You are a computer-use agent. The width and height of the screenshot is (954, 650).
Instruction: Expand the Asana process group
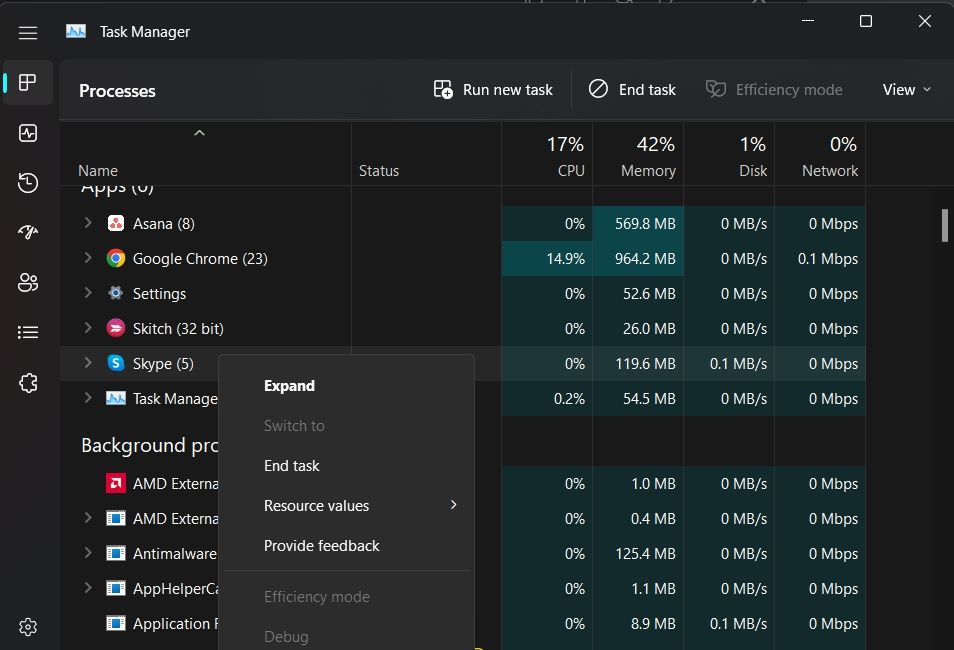88,223
